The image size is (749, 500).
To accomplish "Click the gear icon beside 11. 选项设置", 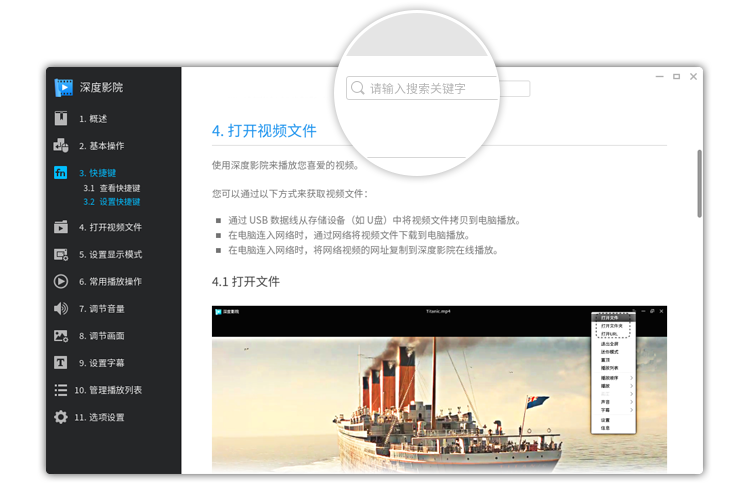I will (61, 417).
